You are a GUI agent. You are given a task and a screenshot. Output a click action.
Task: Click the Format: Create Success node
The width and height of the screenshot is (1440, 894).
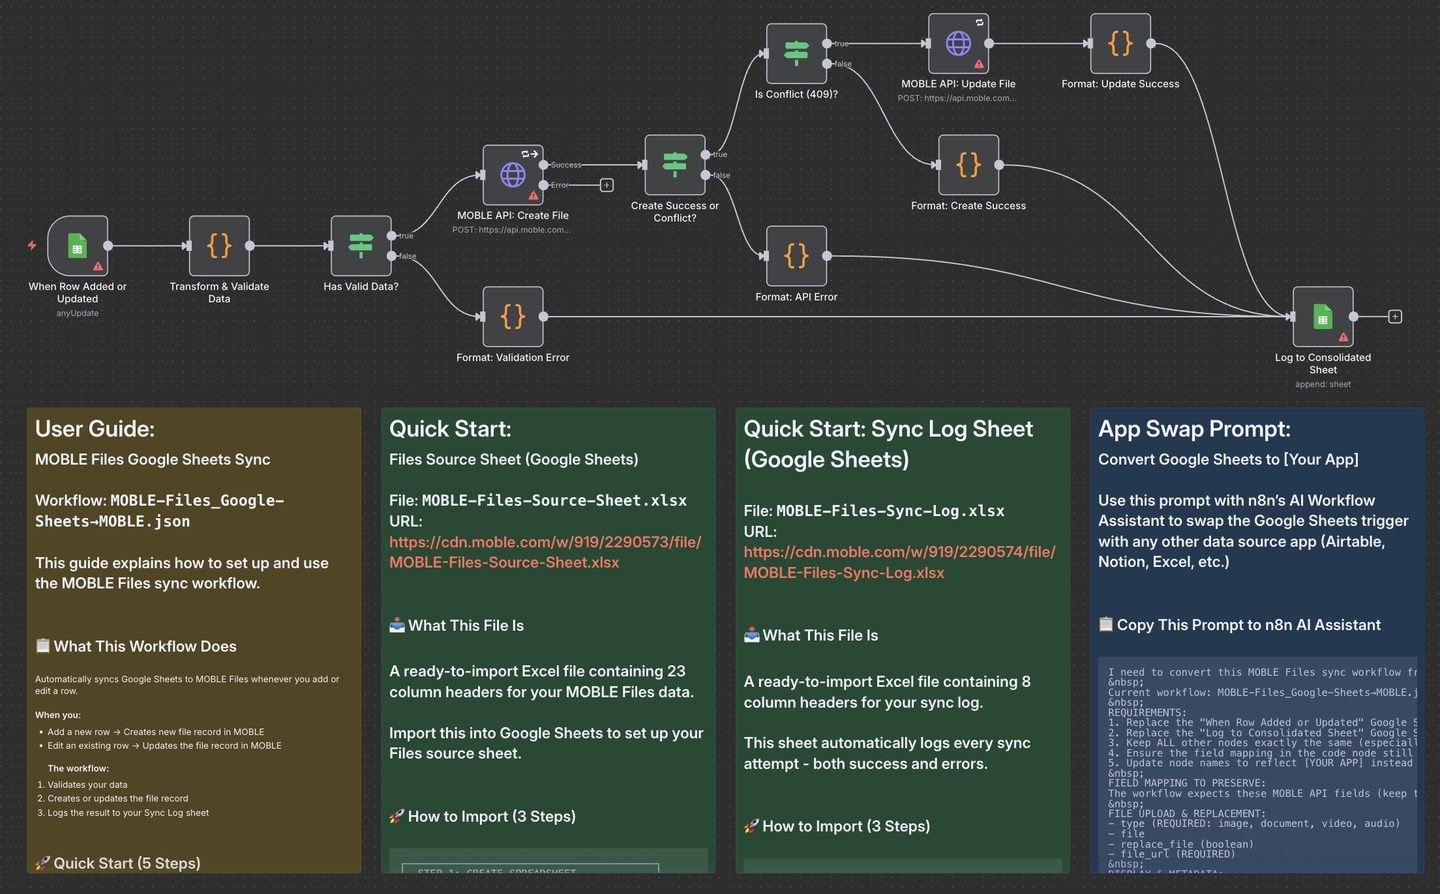[x=968, y=165]
